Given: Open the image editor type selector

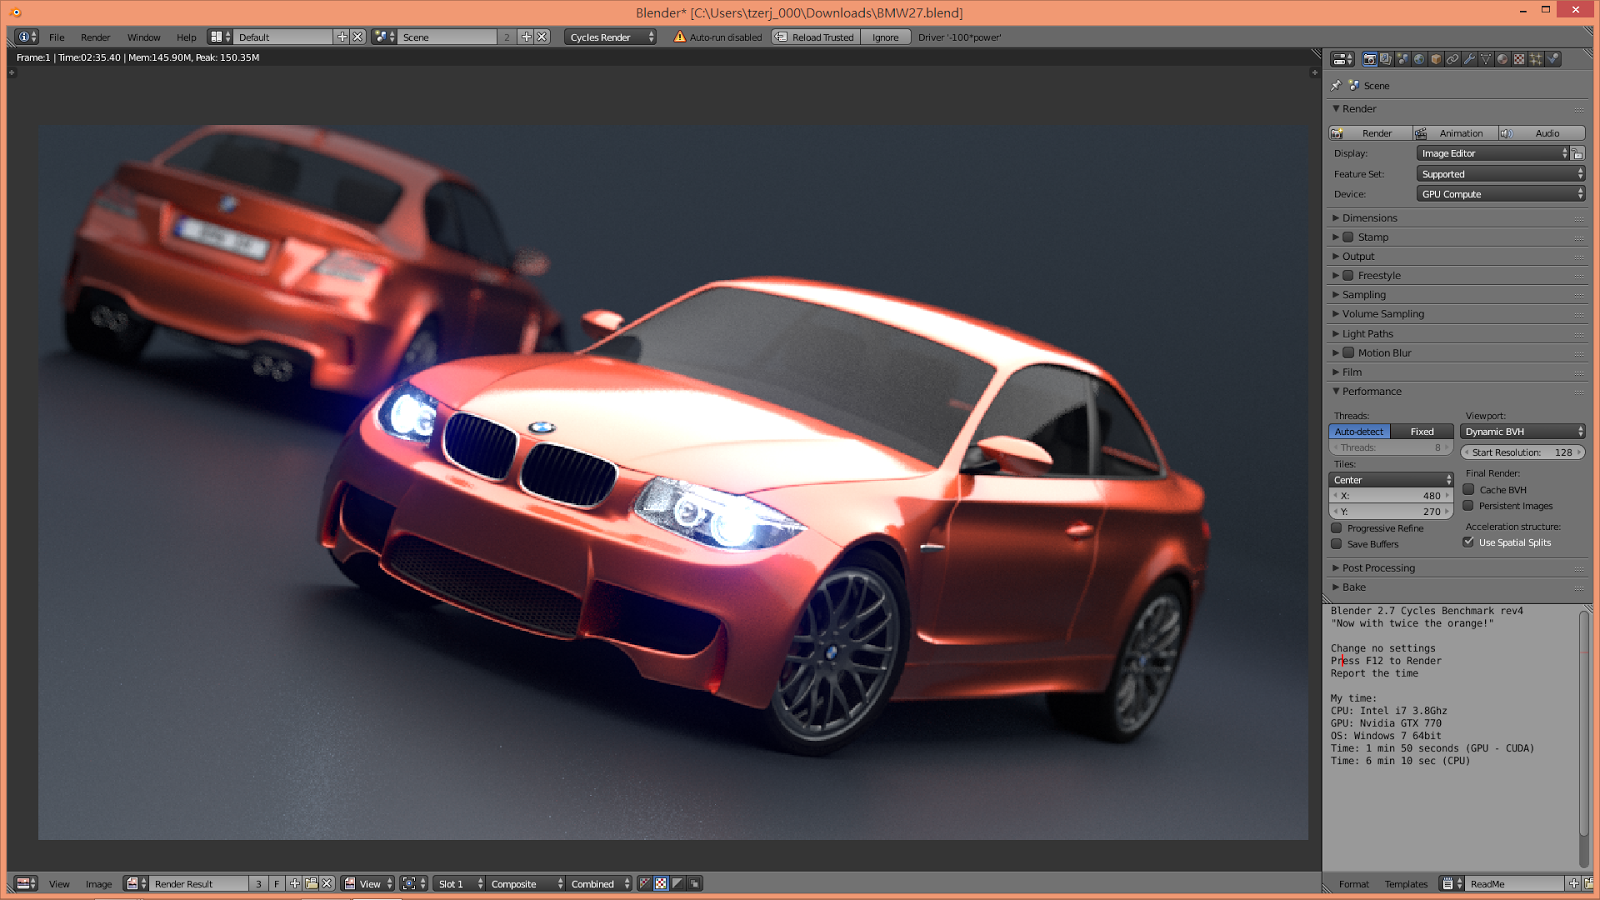Looking at the screenshot, I should pyautogui.click(x=26, y=884).
